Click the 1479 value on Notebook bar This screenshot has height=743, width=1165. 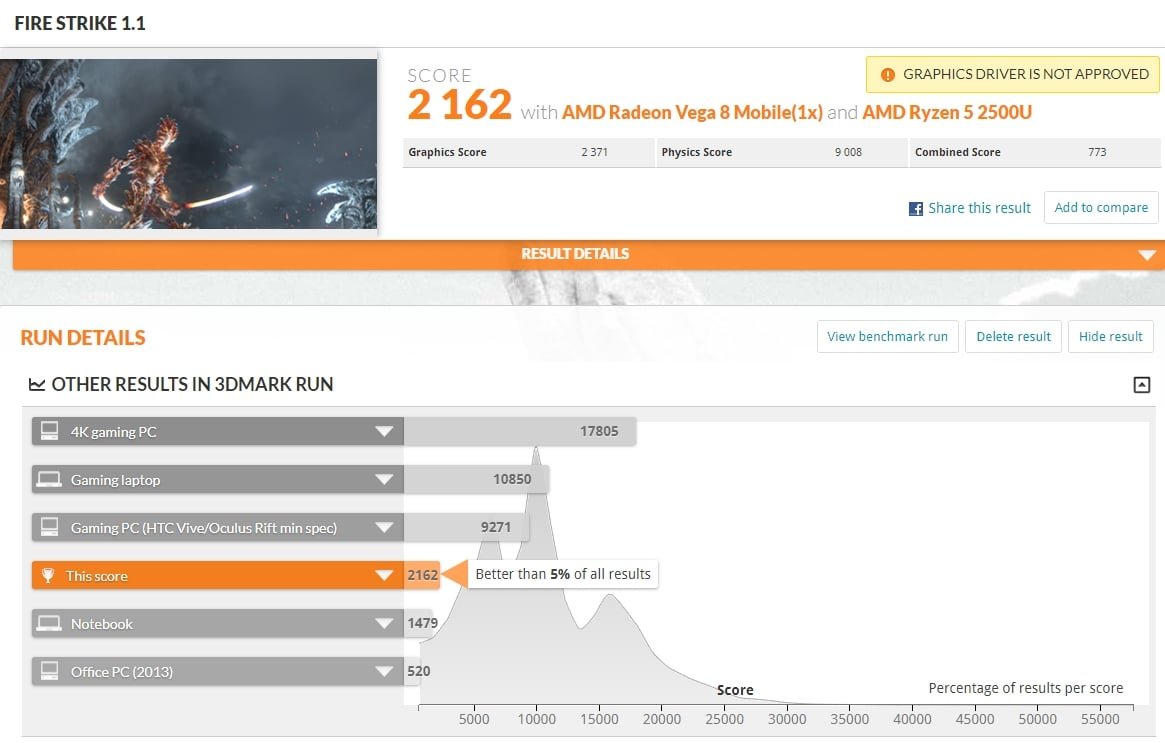tap(422, 623)
